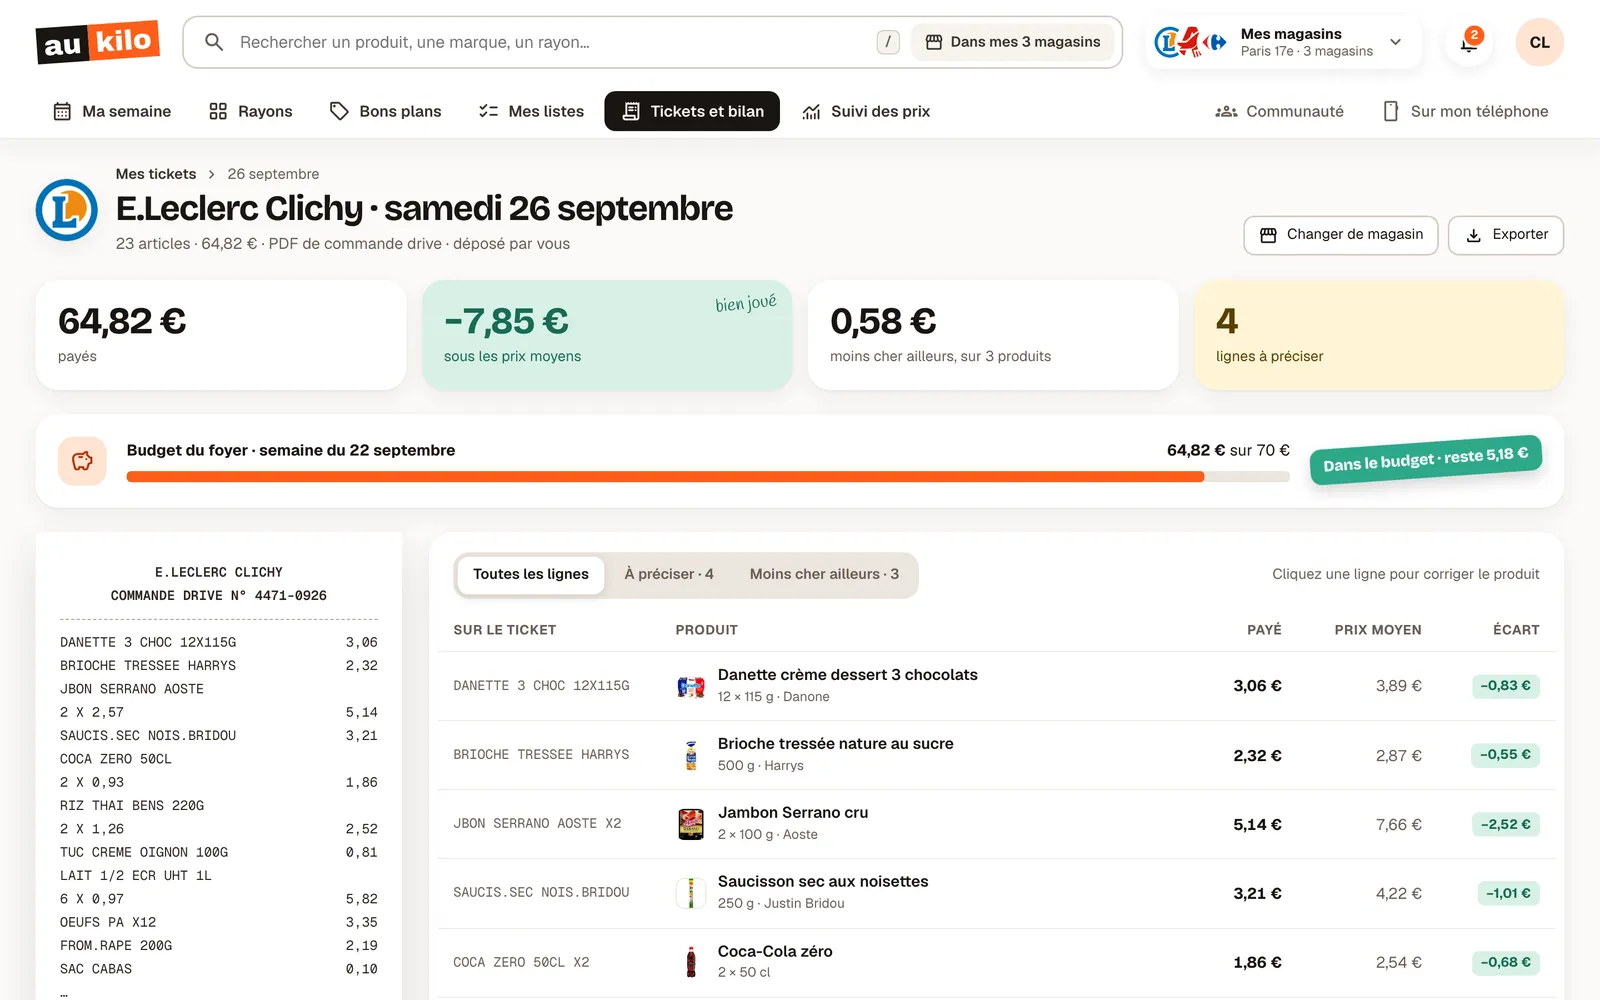The height and width of the screenshot is (1000, 1600).
Task: Click the Coca-Cola zéro bottle image
Action: [691, 962]
